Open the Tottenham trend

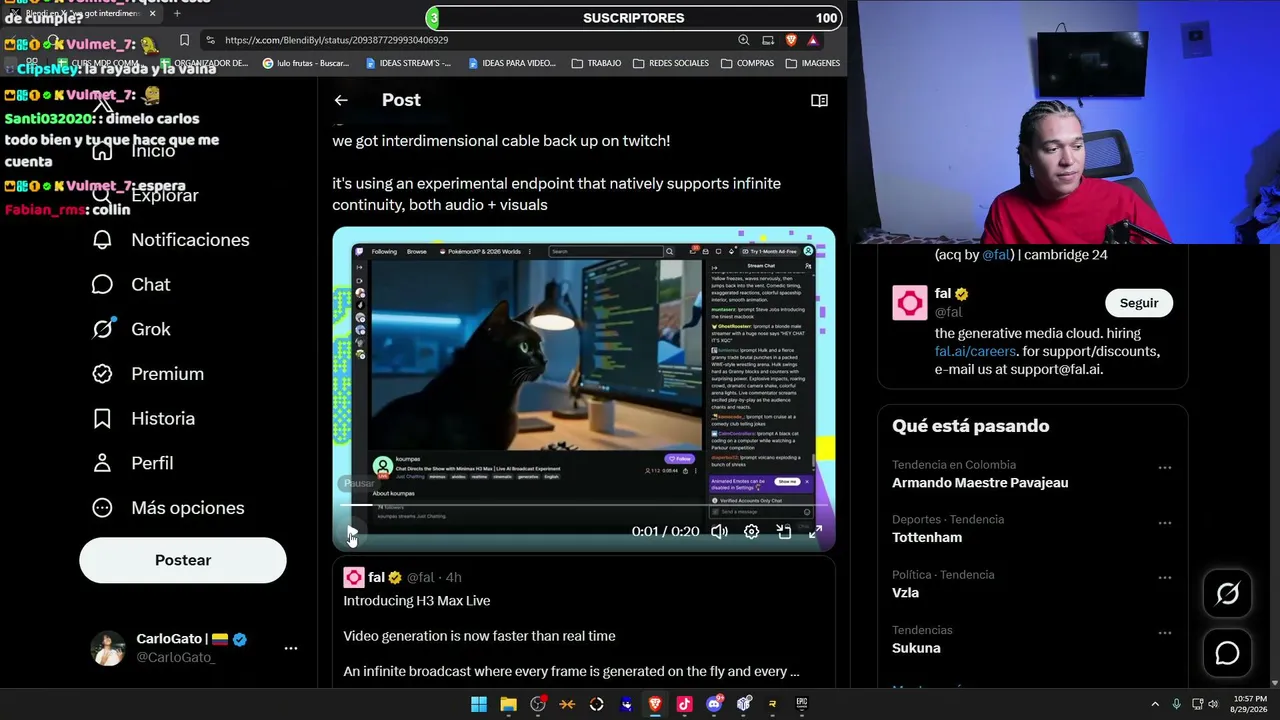(927, 538)
